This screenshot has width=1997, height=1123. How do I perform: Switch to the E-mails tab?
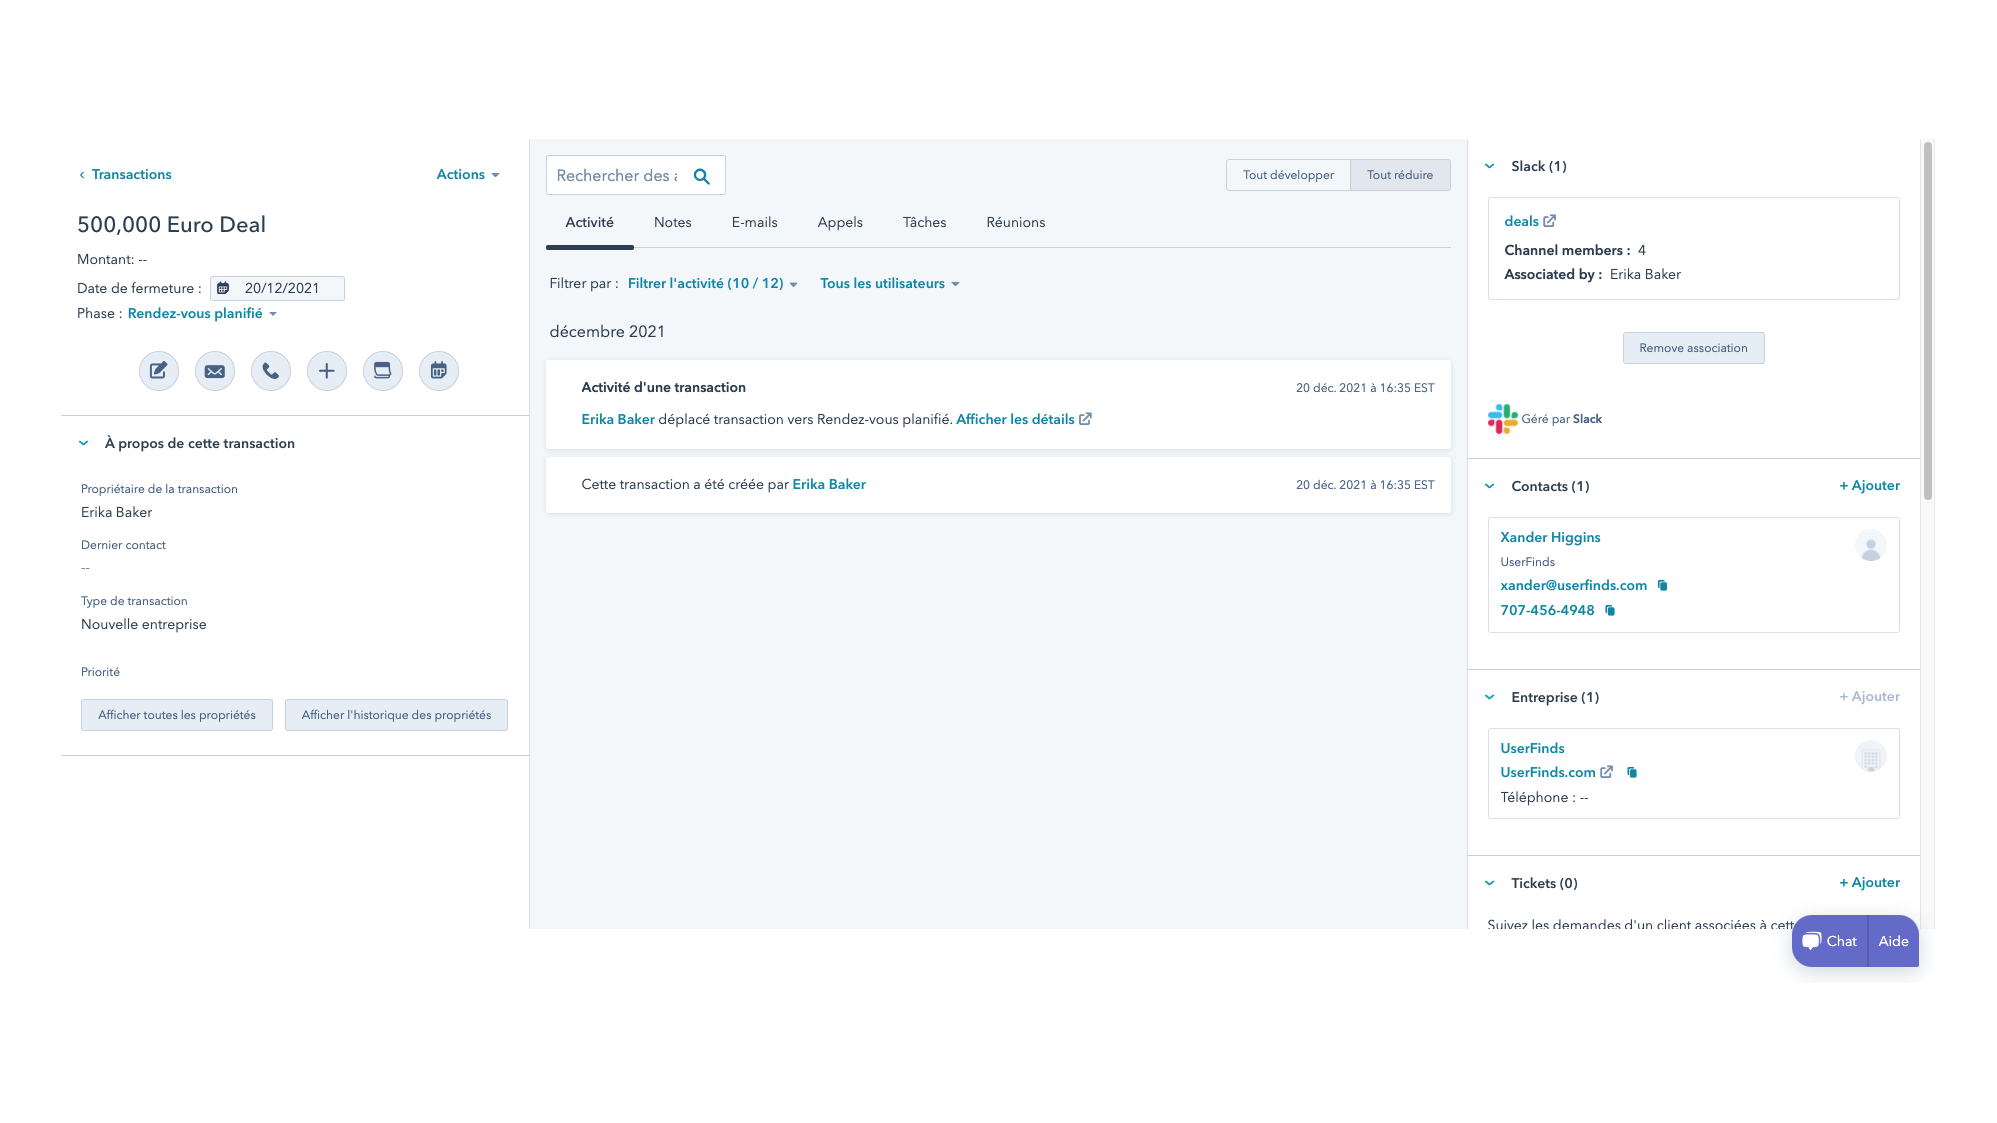click(754, 222)
